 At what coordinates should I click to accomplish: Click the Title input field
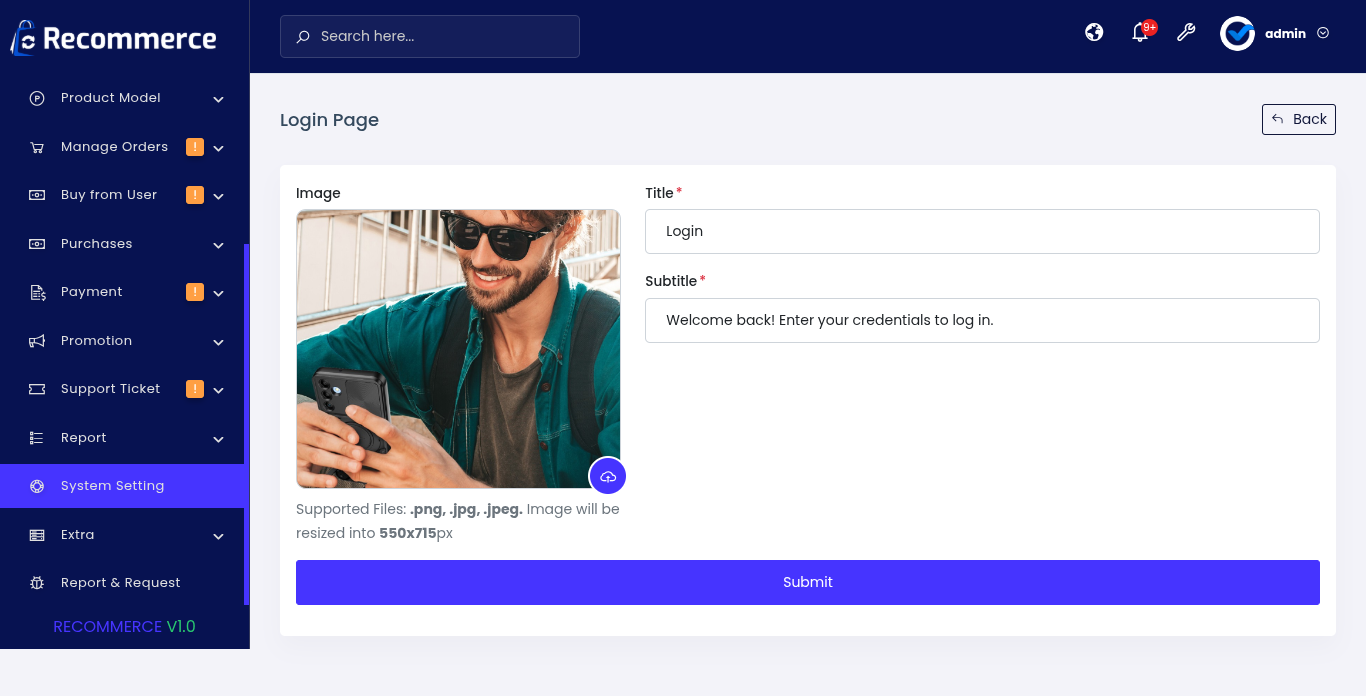pos(982,231)
